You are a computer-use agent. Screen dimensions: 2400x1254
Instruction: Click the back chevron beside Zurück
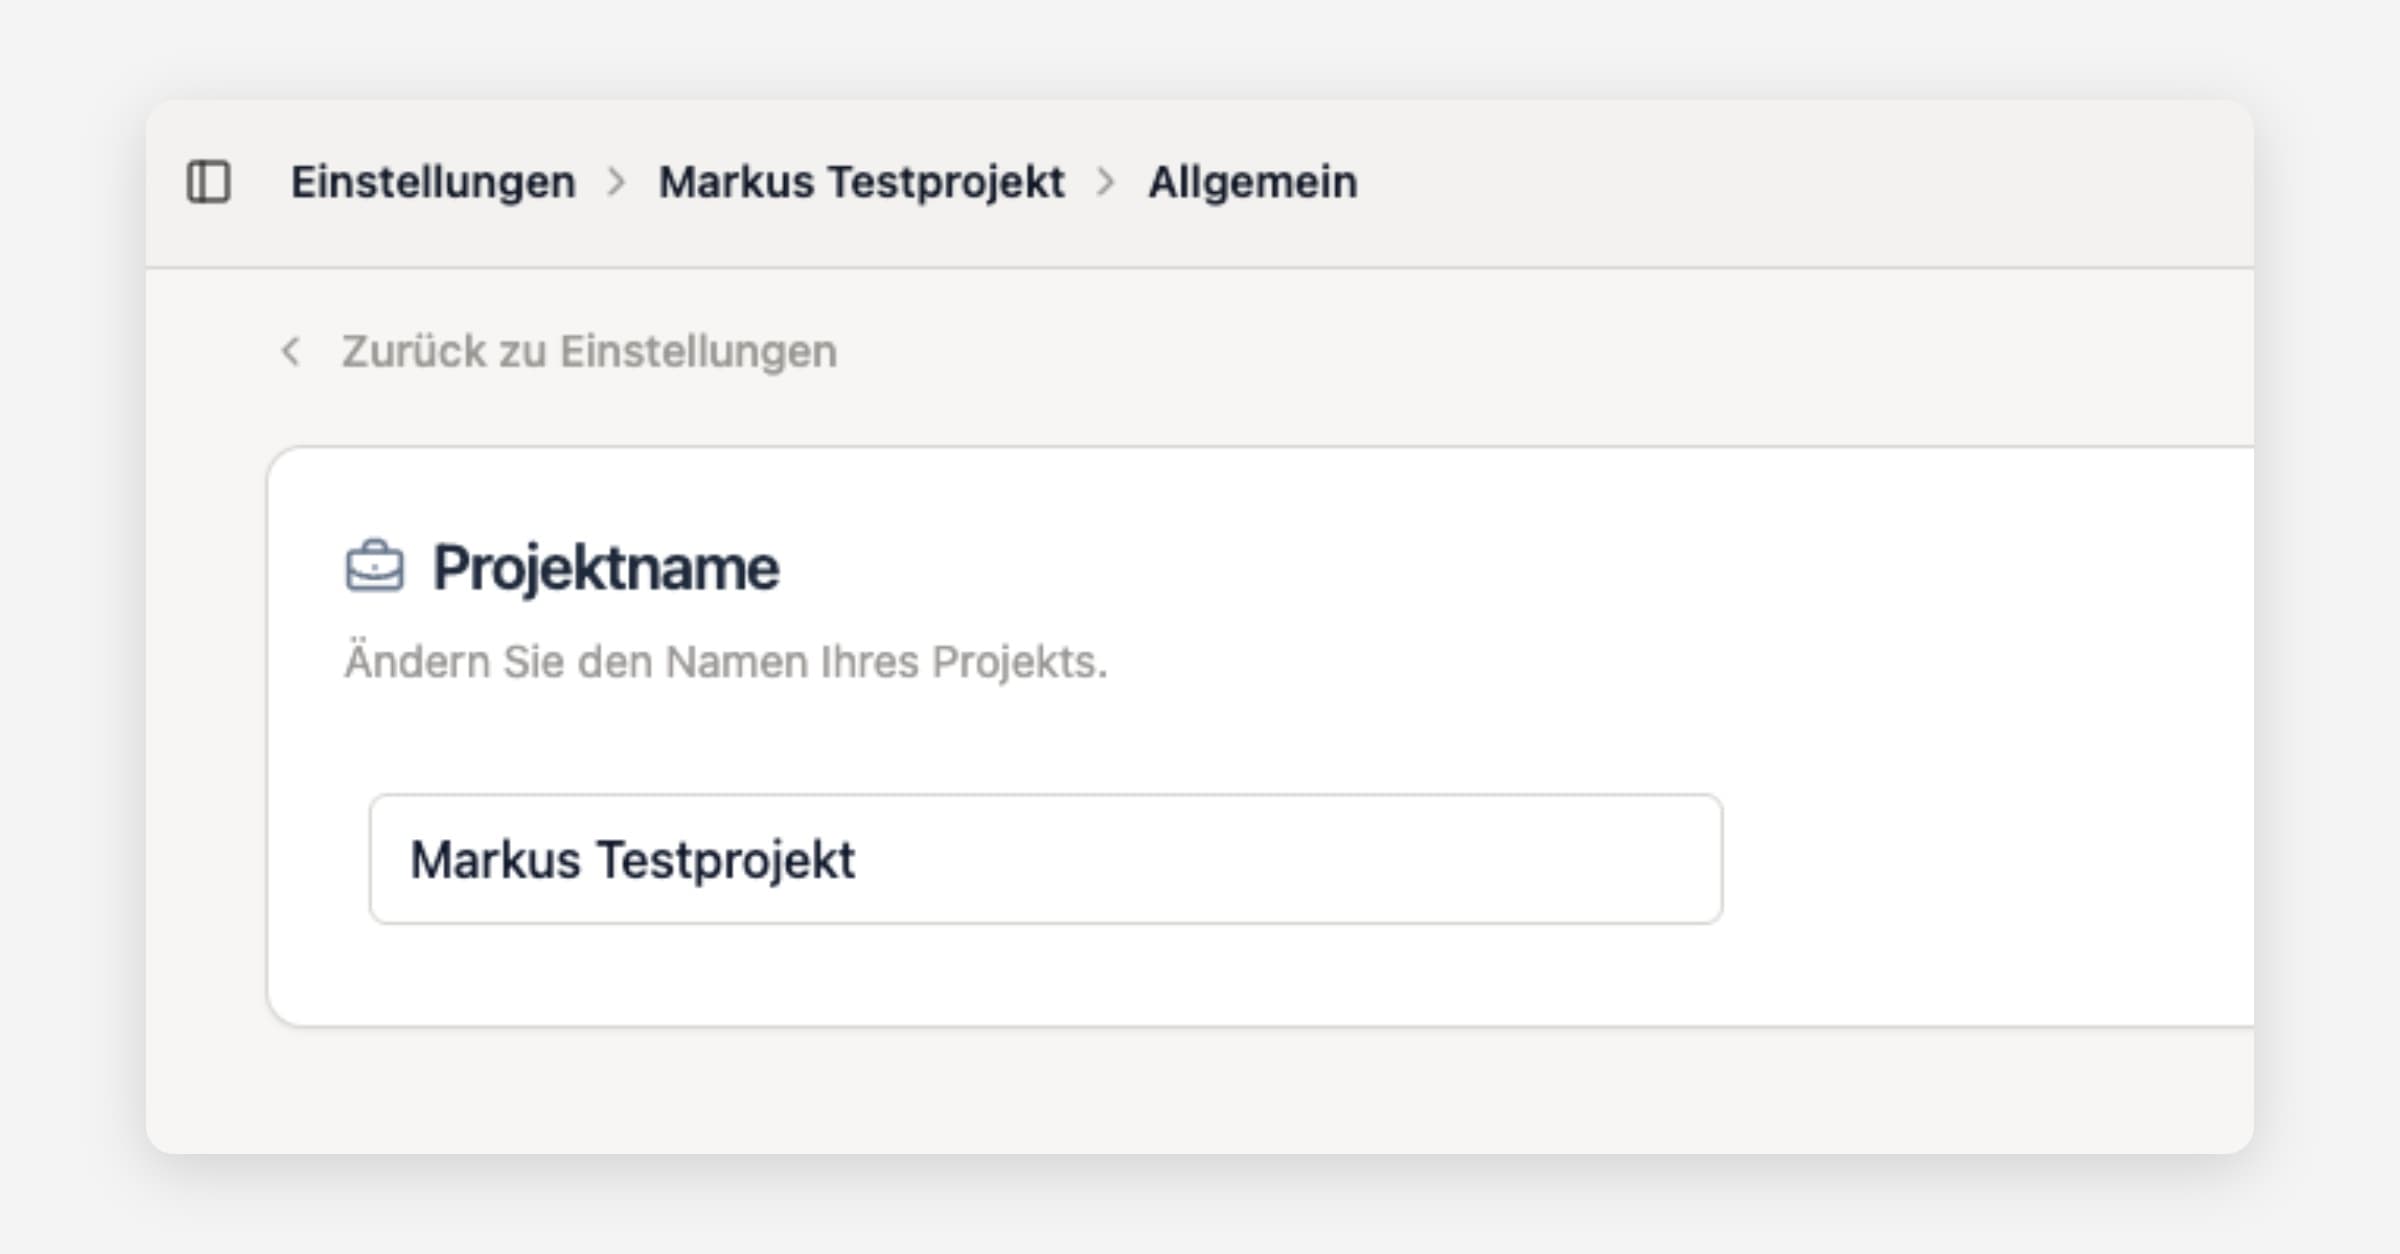click(291, 351)
